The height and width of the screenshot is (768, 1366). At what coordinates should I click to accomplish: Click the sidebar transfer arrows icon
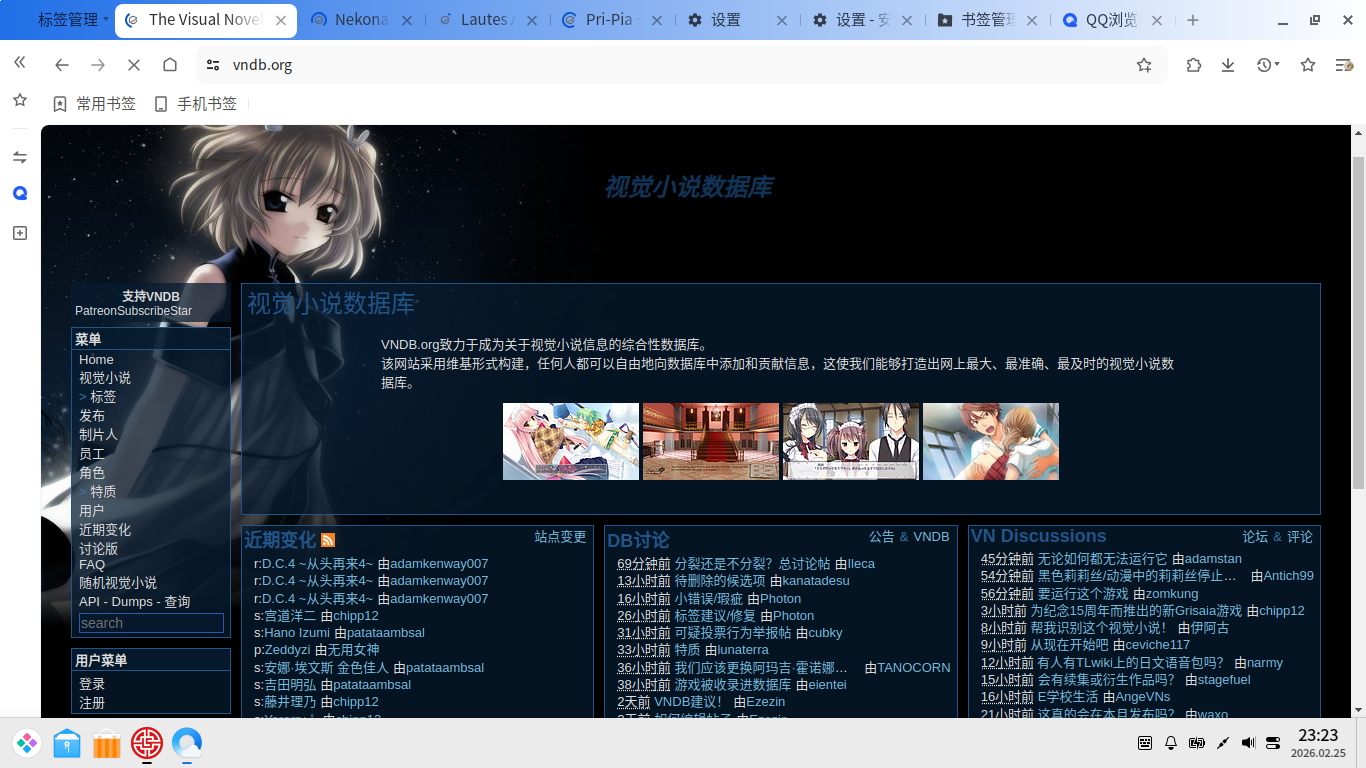19,157
